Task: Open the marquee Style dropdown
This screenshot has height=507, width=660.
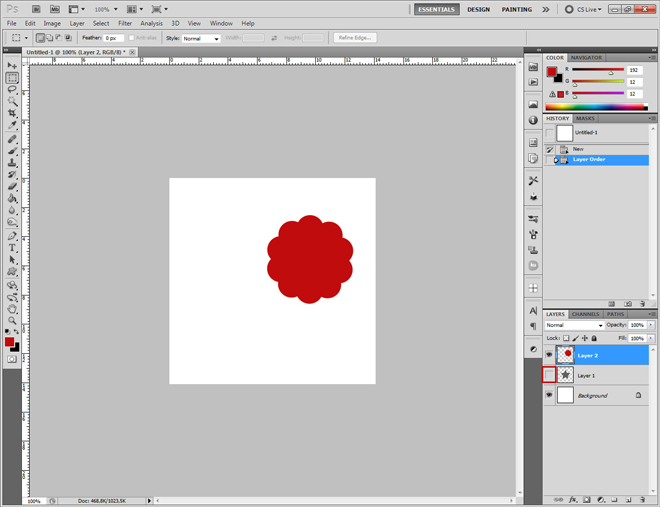Action: (x=200, y=38)
